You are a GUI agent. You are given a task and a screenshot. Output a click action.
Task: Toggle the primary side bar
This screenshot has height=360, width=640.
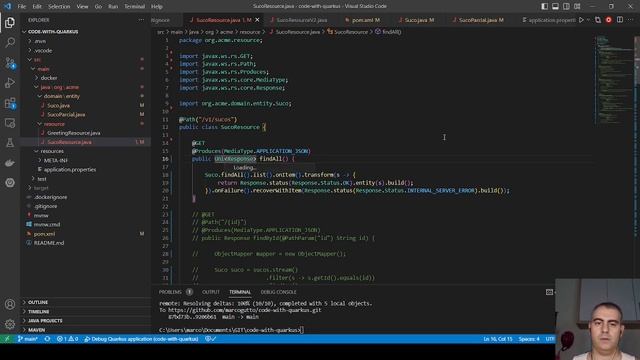click(x=544, y=6)
